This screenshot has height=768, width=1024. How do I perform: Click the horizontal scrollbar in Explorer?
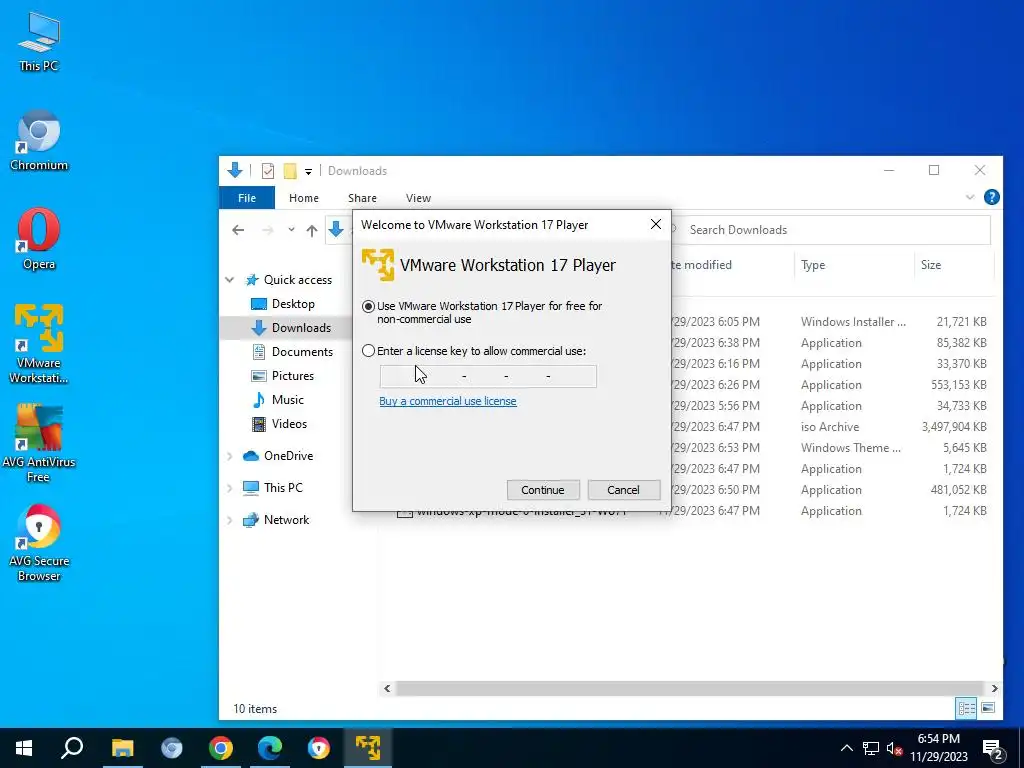pyautogui.click(x=689, y=688)
